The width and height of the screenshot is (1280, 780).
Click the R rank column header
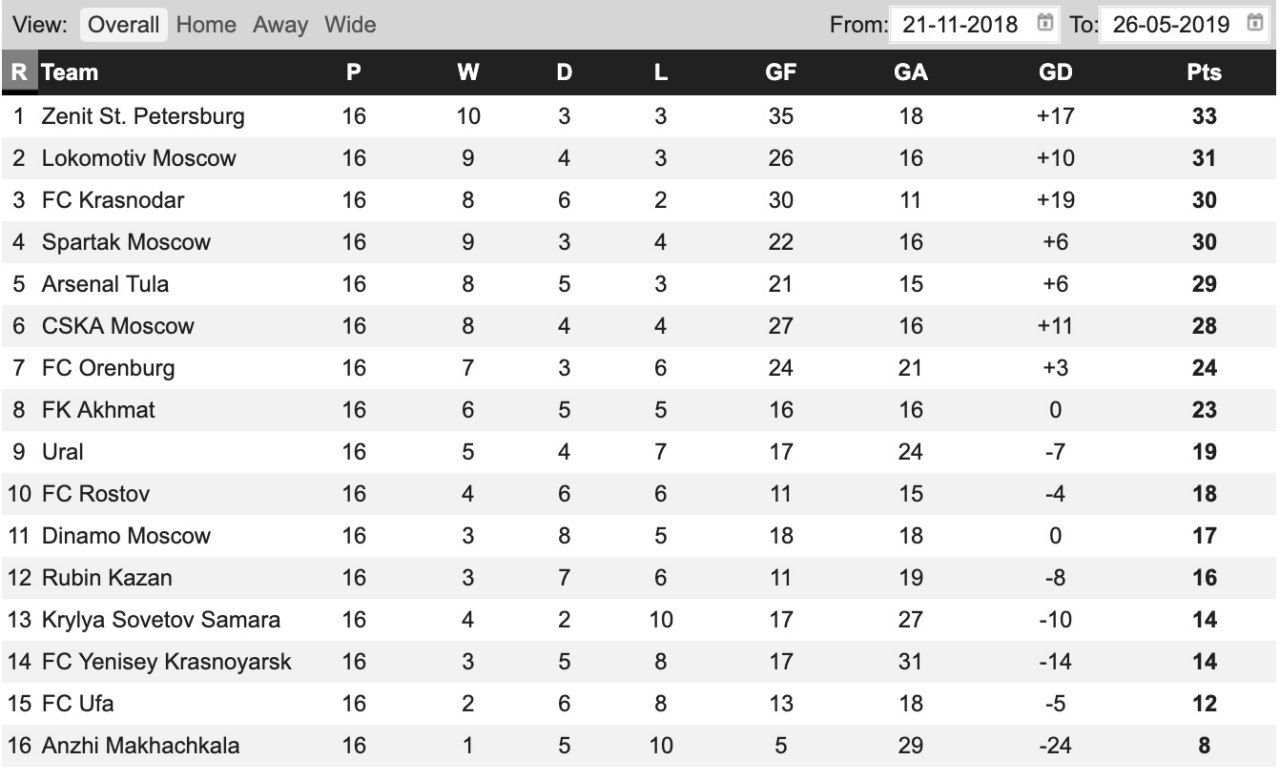coord(19,73)
